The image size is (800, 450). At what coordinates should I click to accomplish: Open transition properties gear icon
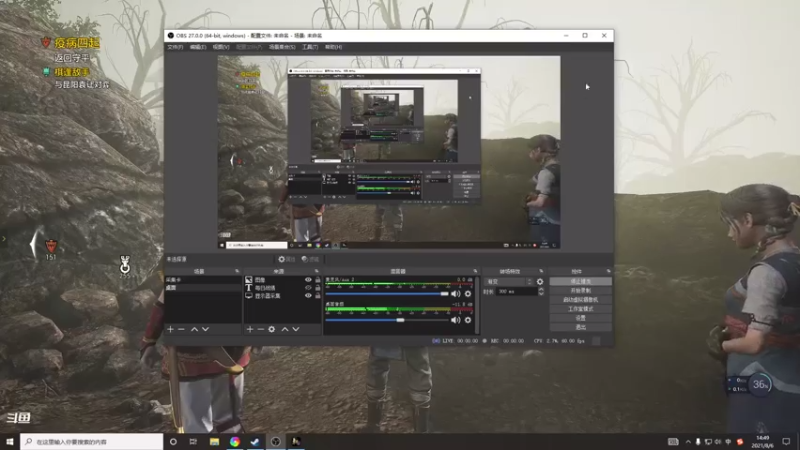coord(540,282)
